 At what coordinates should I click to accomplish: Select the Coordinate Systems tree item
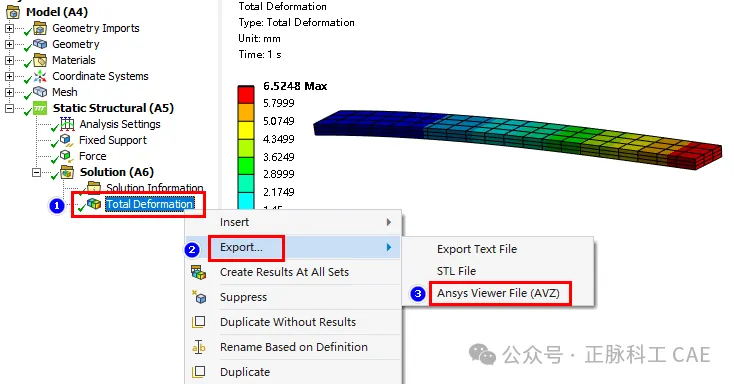100,76
